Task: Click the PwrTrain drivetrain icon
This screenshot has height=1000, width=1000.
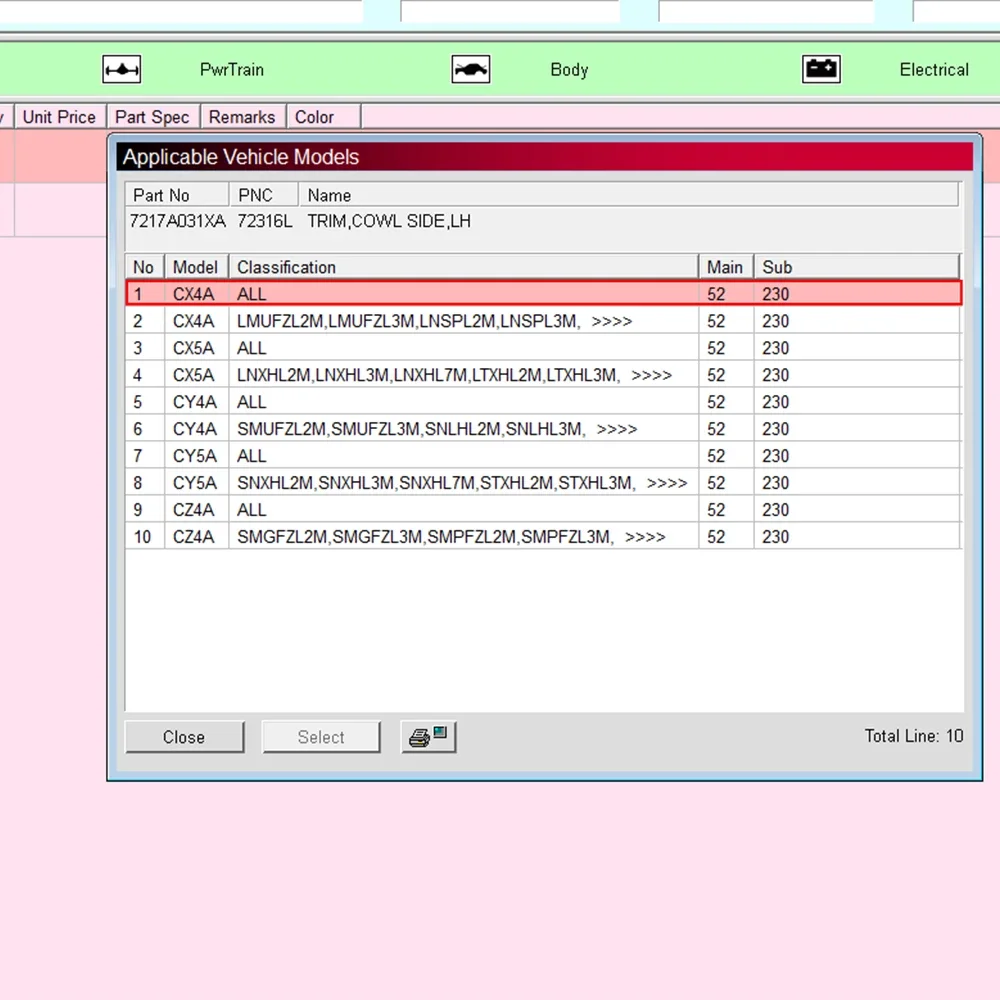Action: [x=121, y=70]
